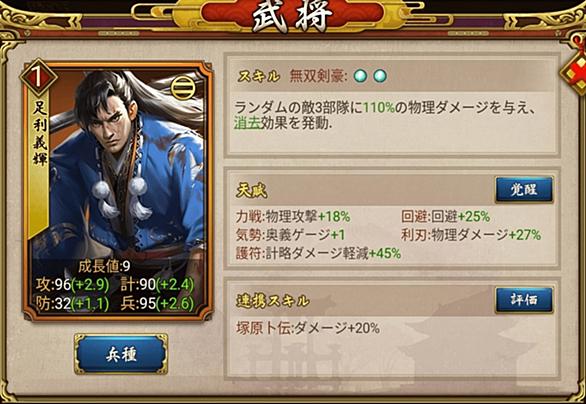Select the 連携スキル section heading
Viewport: 586px width, 404px height.
(273, 301)
